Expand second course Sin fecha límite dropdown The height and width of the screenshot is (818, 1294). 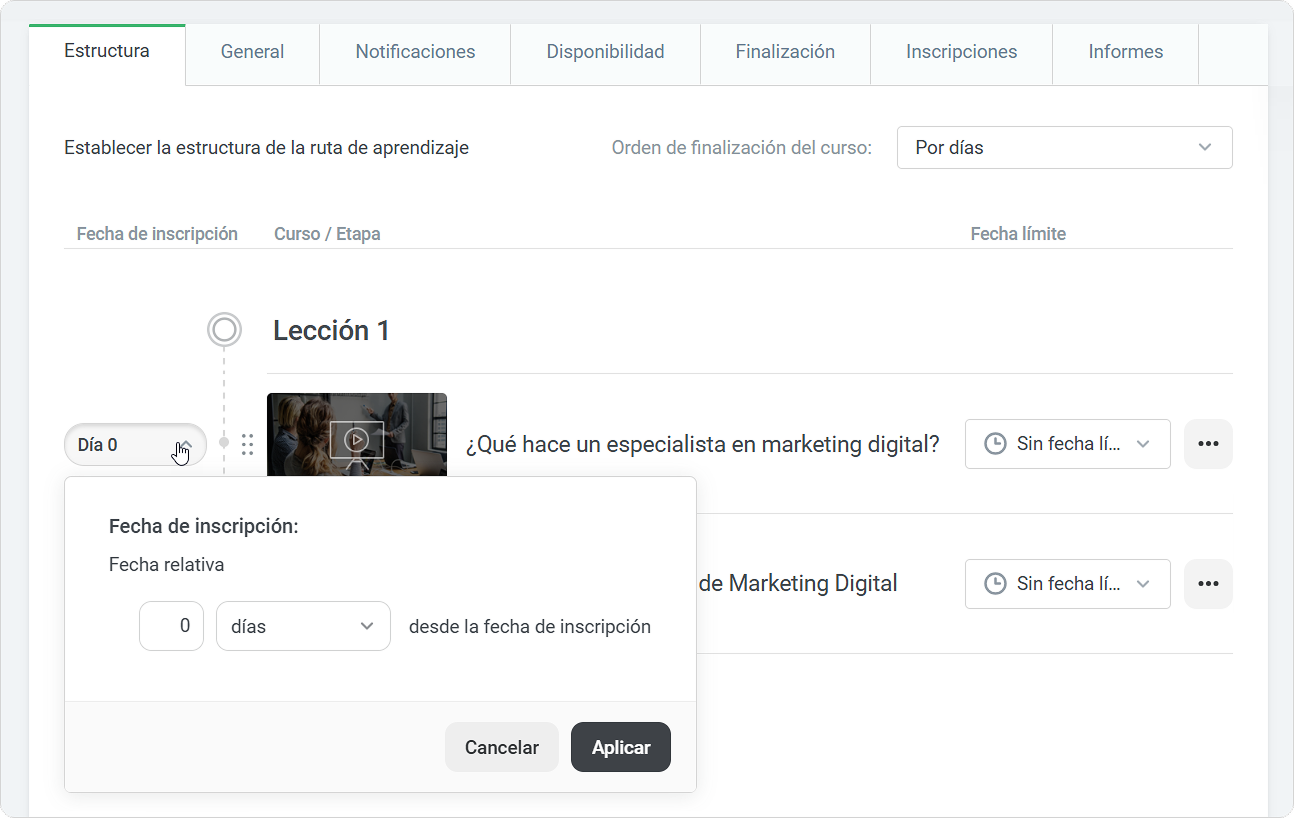pos(1068,584)
